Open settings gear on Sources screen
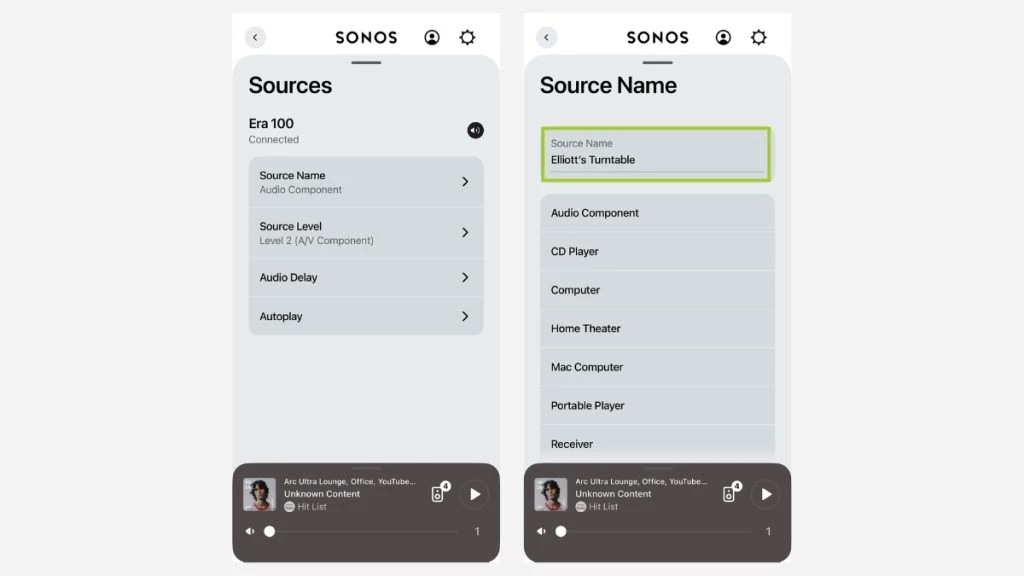This screenshot has height=576, width=1024. tap(468, 37)
